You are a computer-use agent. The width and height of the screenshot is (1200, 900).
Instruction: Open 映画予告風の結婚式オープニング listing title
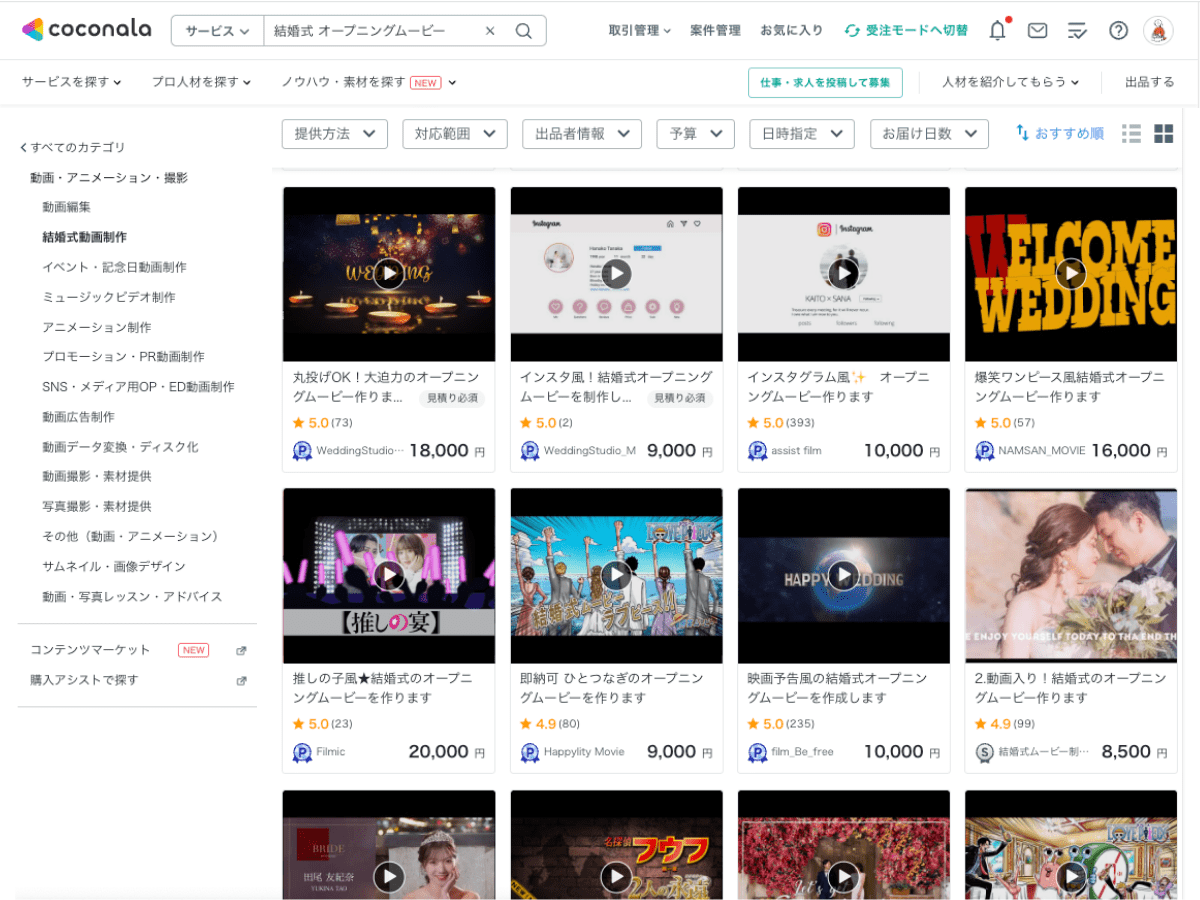837,688
